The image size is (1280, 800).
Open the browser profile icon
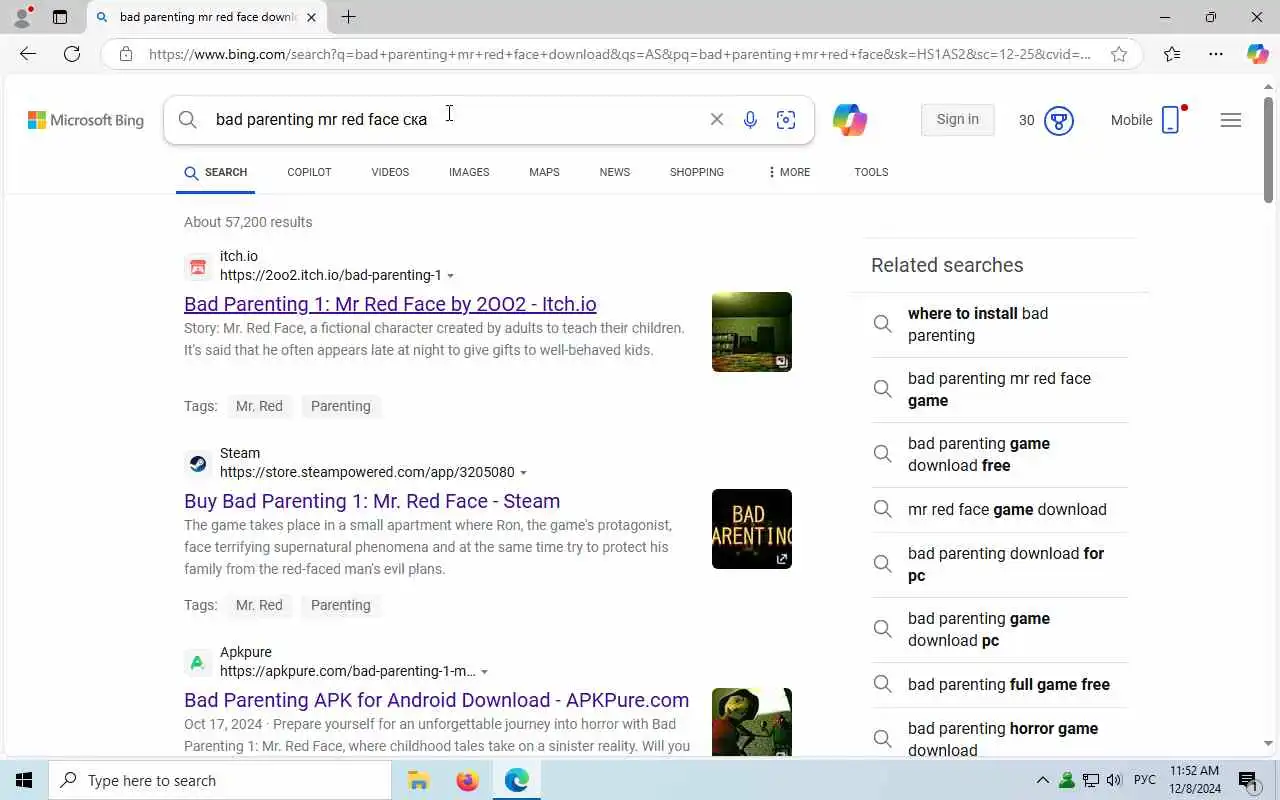click(21, 17)
